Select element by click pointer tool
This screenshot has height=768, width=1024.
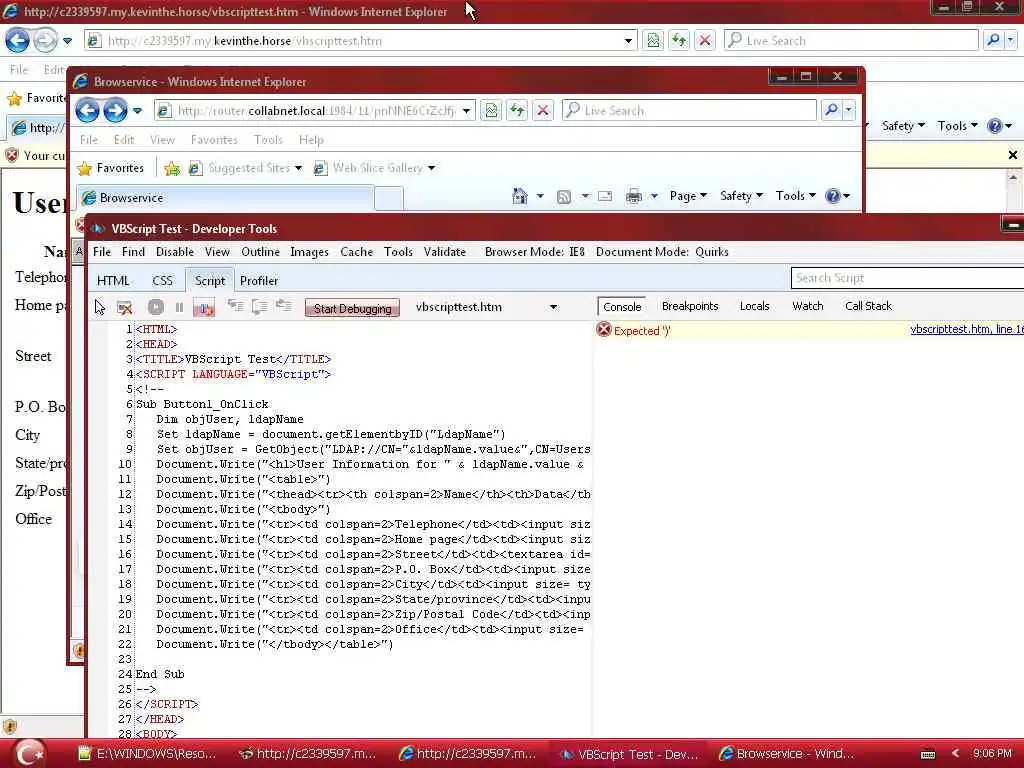coord(100,307)
